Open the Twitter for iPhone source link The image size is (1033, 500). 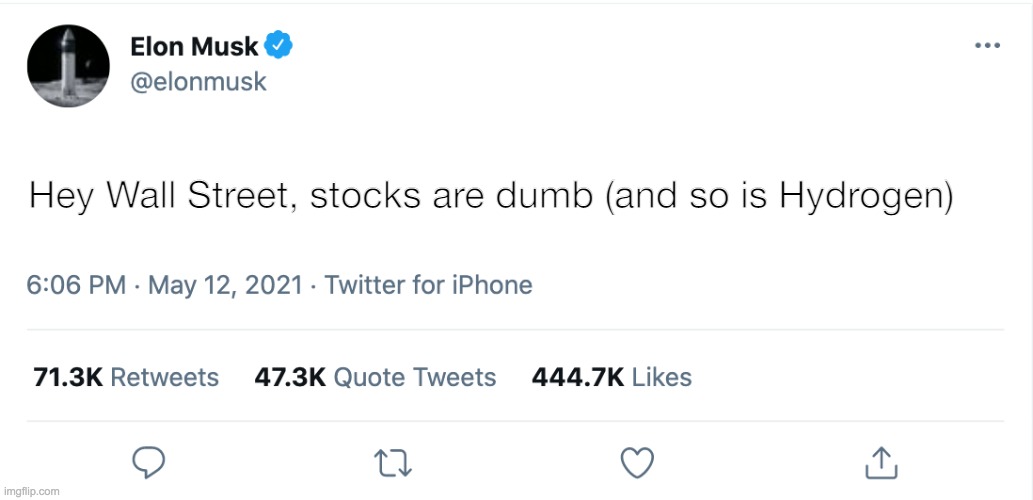click(428, 285)
